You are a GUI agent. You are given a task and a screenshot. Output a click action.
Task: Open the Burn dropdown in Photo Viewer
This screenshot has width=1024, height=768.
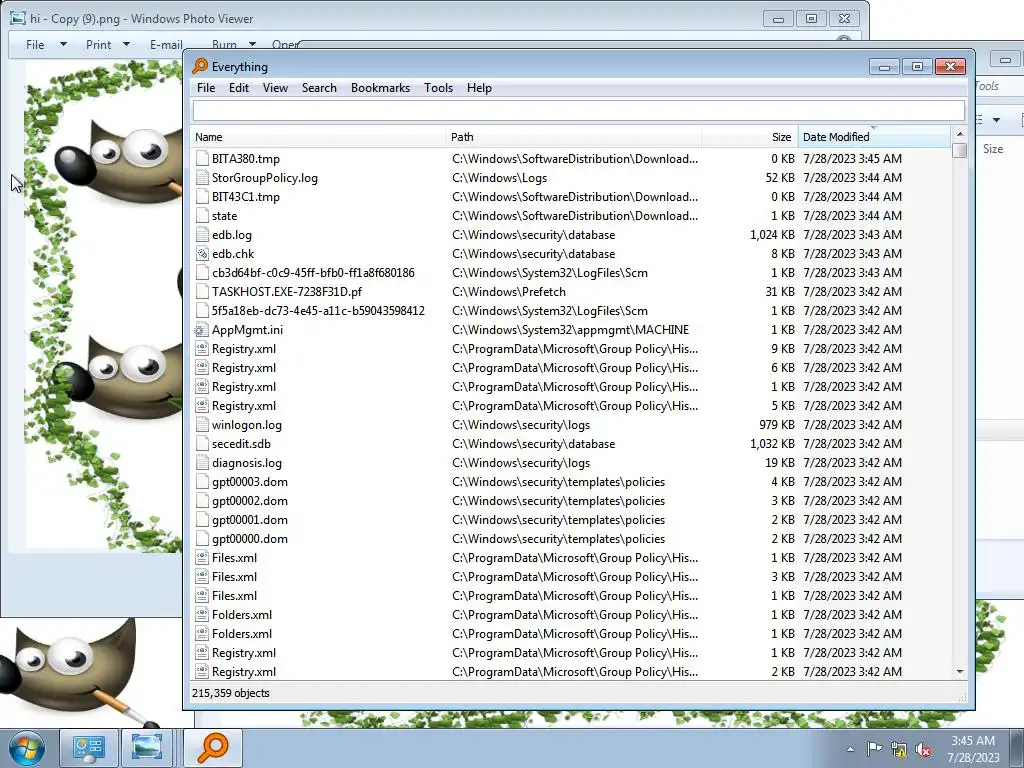233,44
